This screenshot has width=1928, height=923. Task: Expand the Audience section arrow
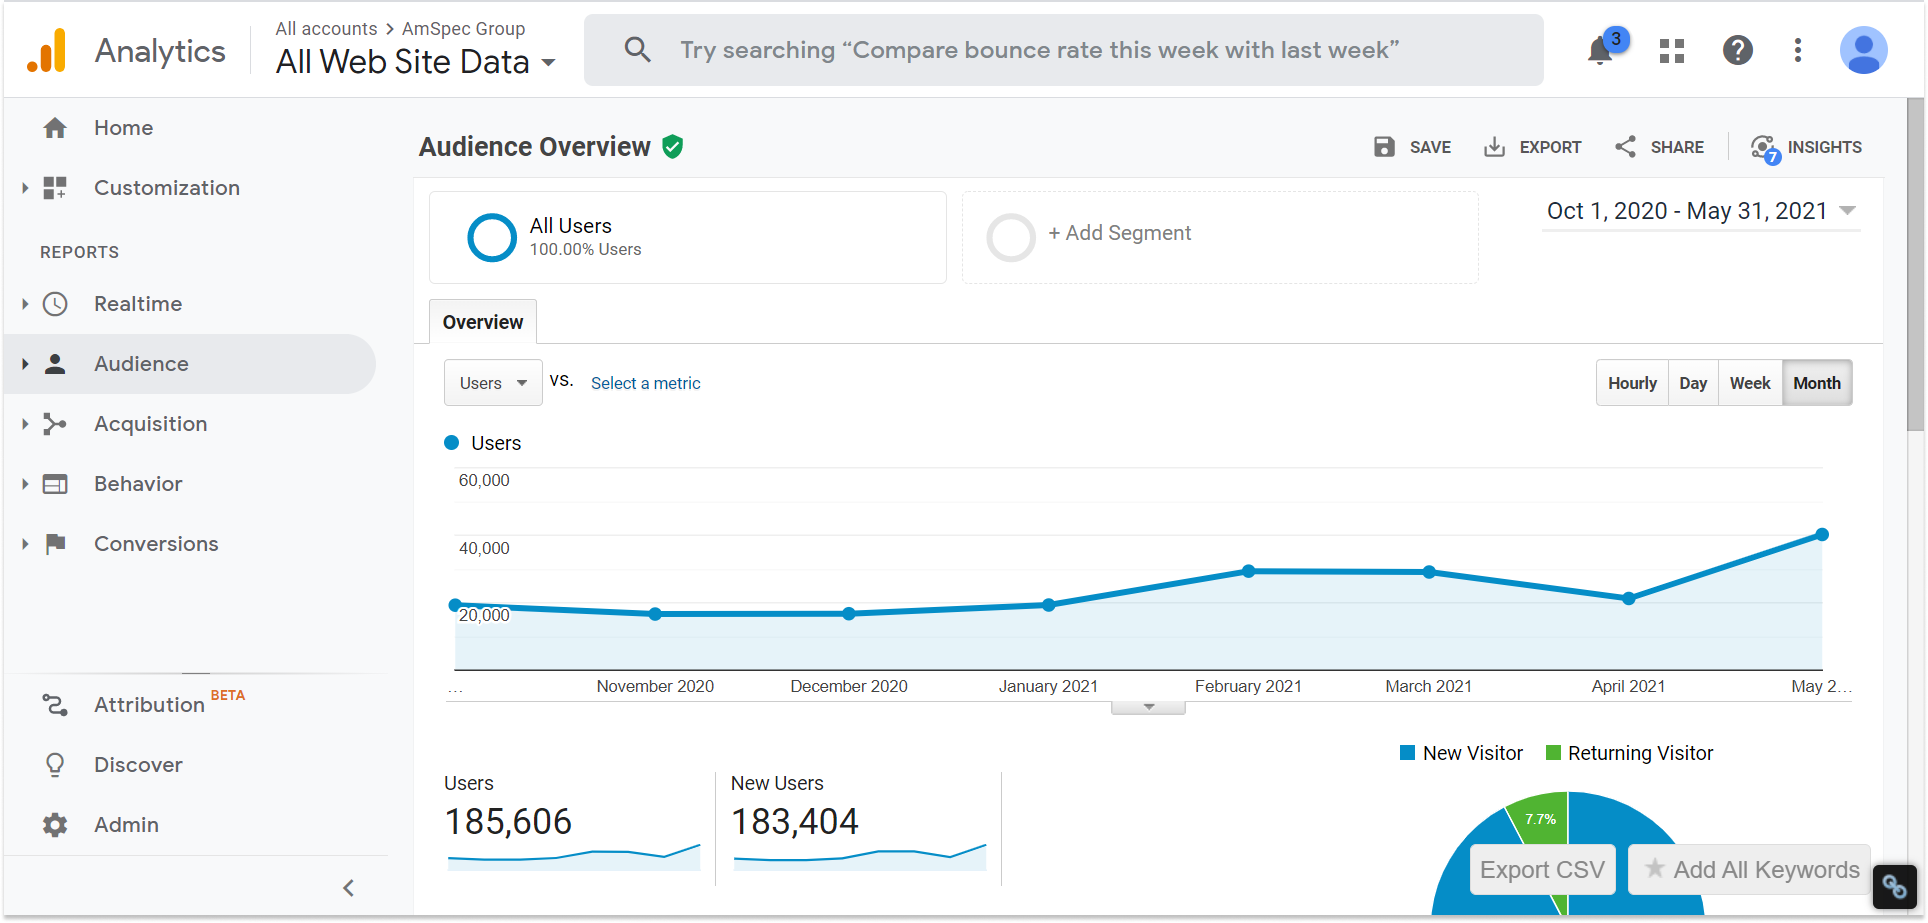click(x=25, y=364)
